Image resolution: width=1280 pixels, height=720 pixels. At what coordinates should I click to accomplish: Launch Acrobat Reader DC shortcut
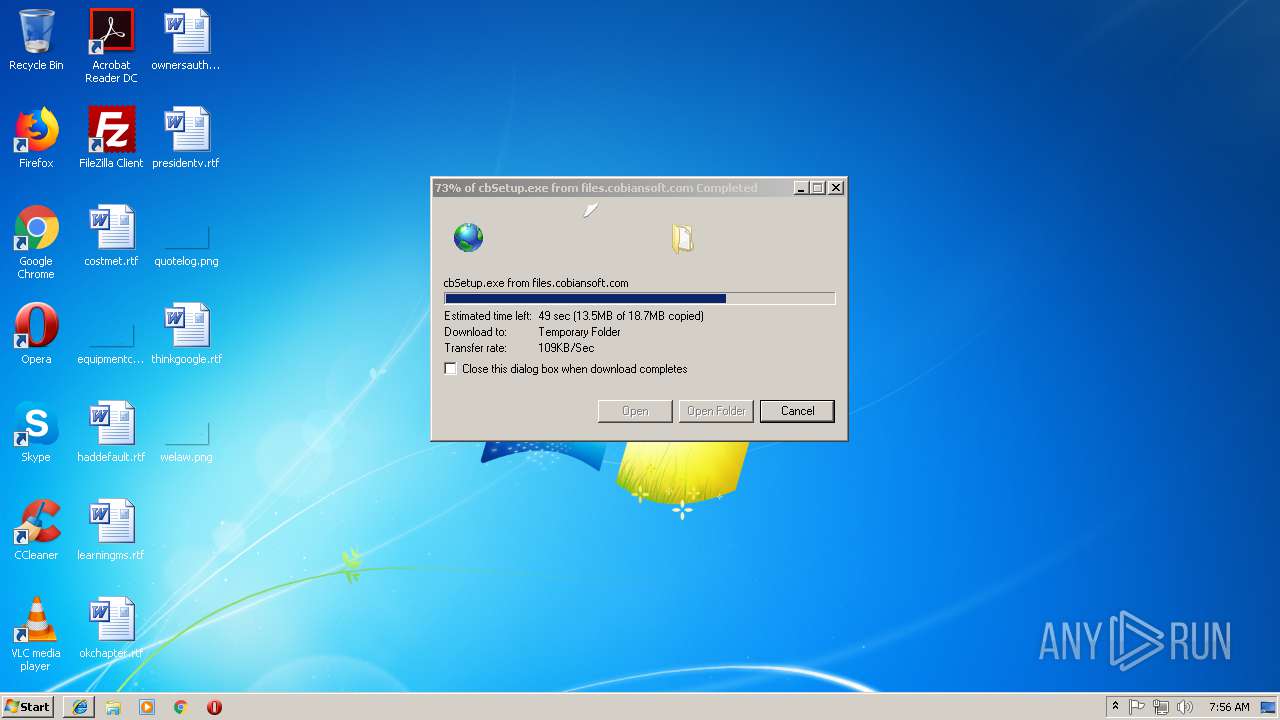(x=111, y=46)
